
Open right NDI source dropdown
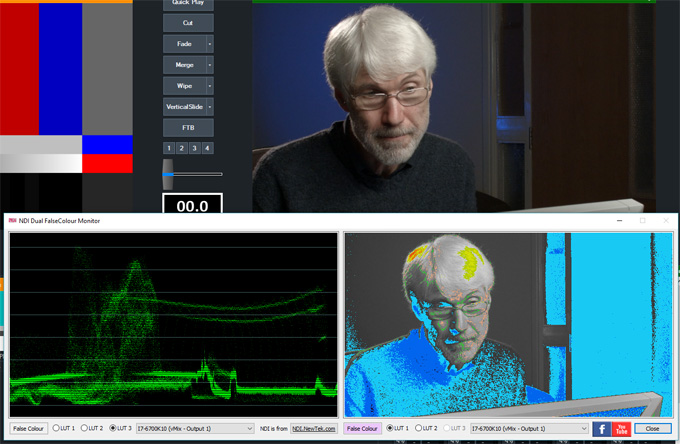click(x=529, y=428)
